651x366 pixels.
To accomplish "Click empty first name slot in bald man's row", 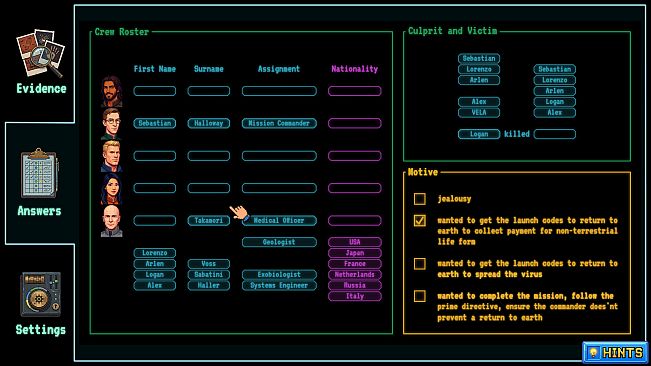I will point(154,220).
